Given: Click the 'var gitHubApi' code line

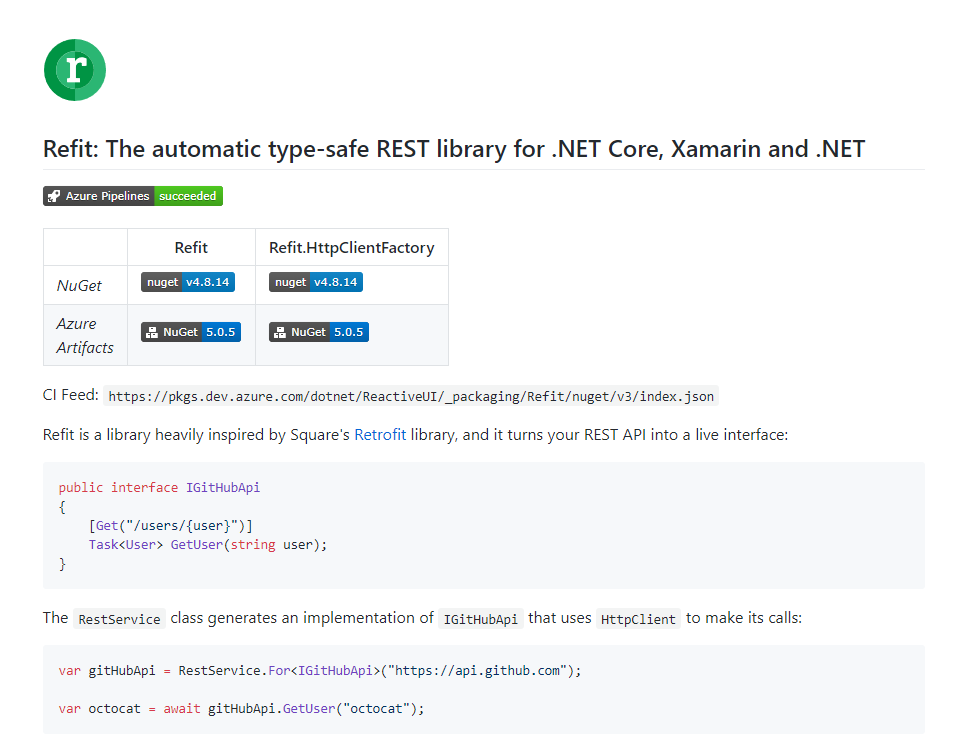Looking at the screenshot, I should pos(320,671).
